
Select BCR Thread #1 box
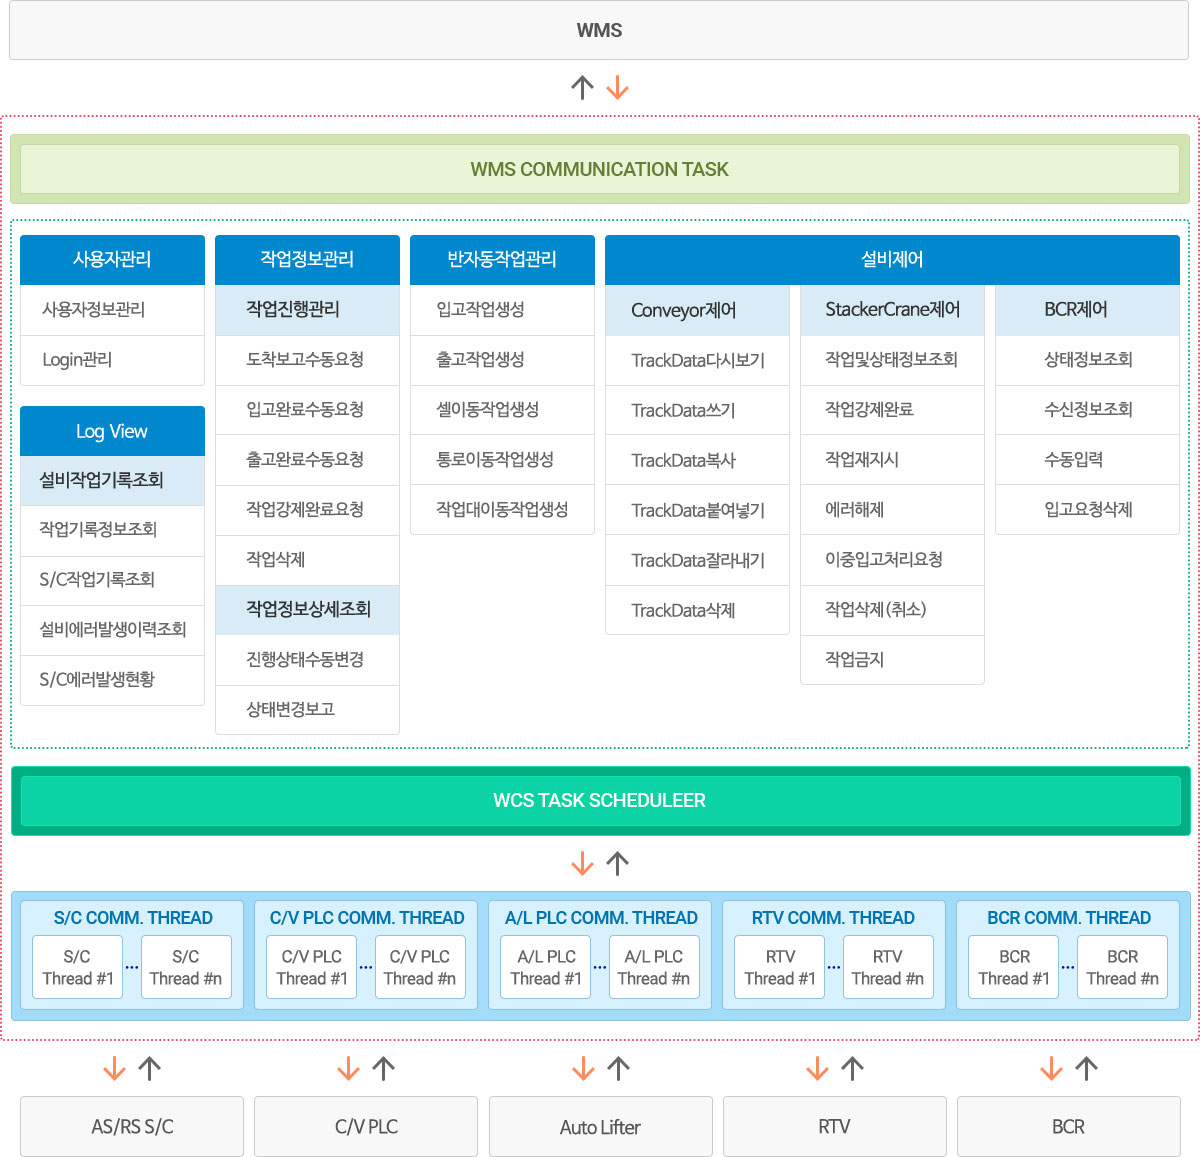[x=1013, y=967]
